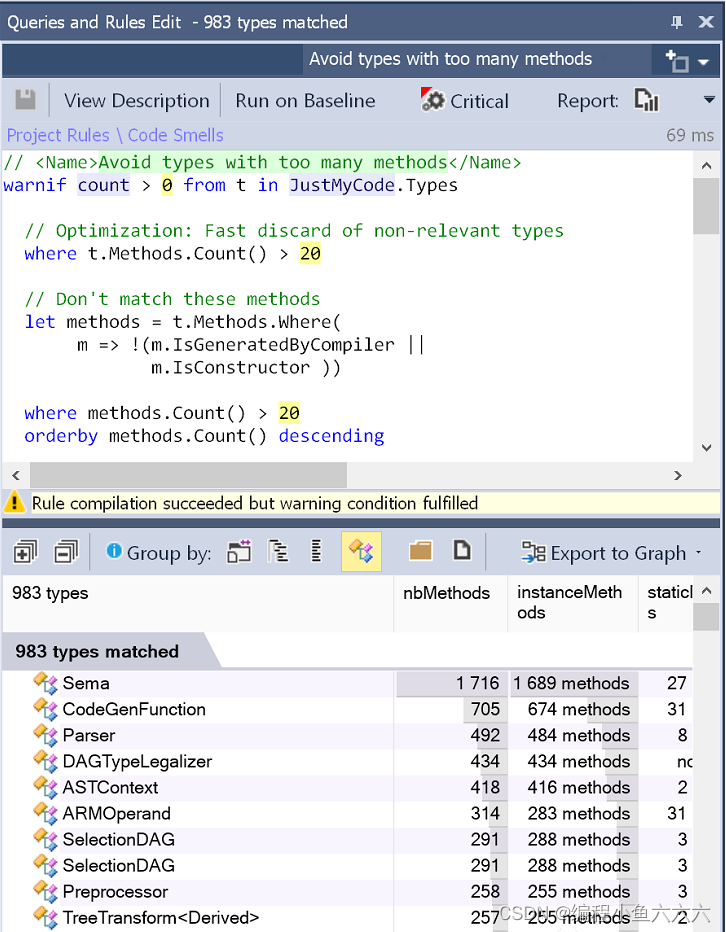Click JustMyCode keyword in query
This screenshot has width=726, height=932.
pyautogui.click(x=342, y=185)
